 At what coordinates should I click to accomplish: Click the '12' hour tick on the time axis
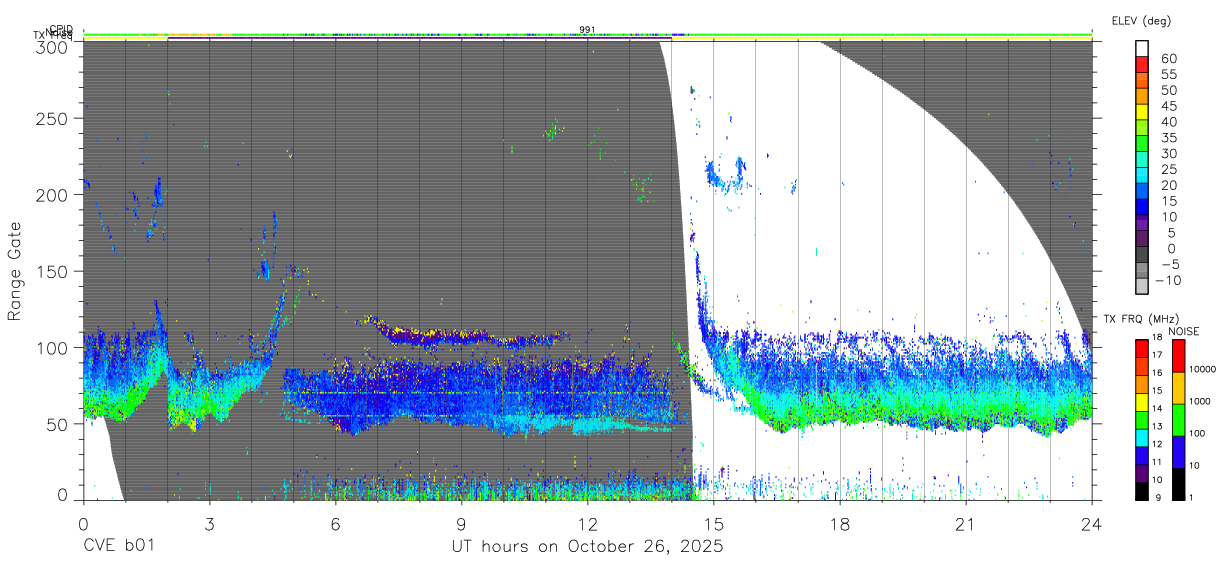pos(588,523)
